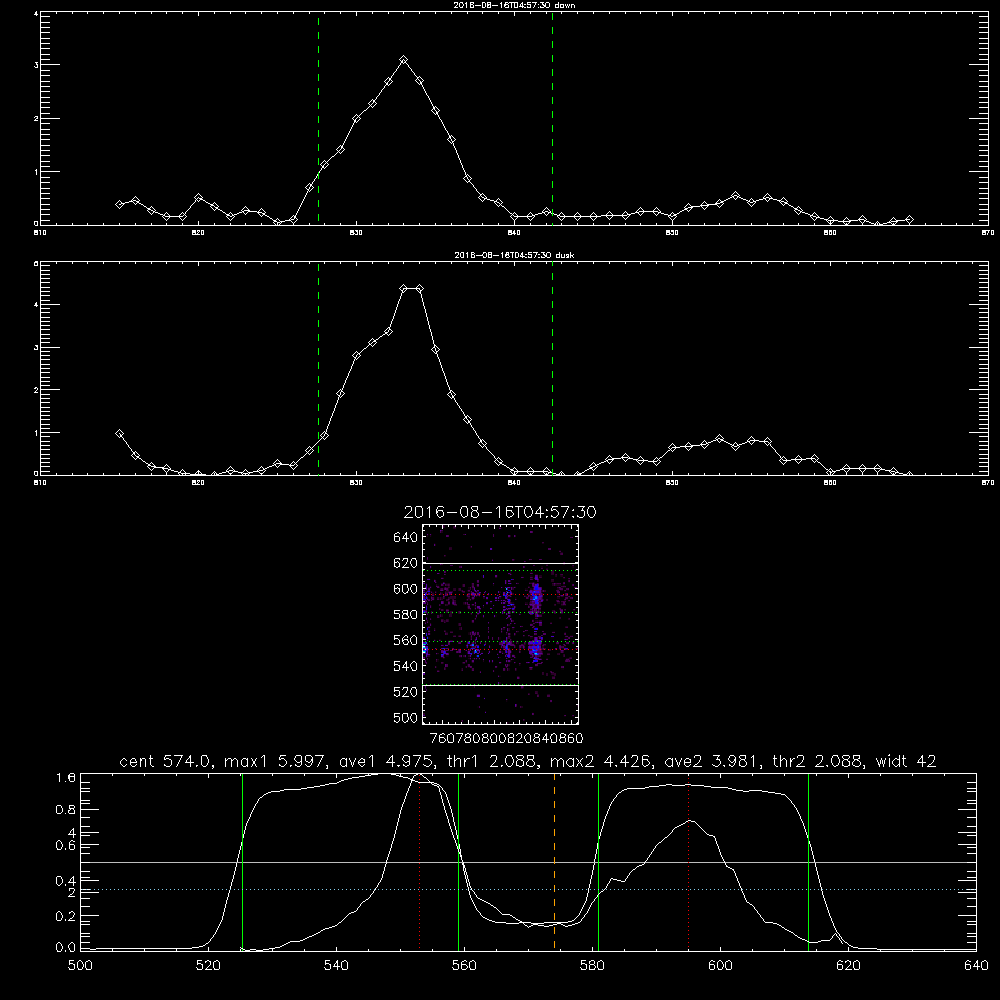Select the large timestamp title above the image
This screenshot has height=1000, width=1000.
click(500, 512)
